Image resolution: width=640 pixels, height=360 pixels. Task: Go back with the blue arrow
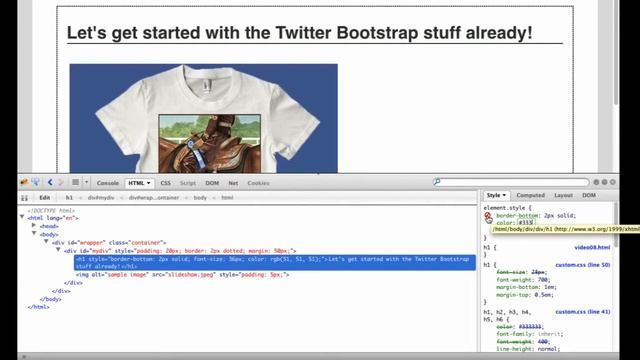[x=50, y=182]
